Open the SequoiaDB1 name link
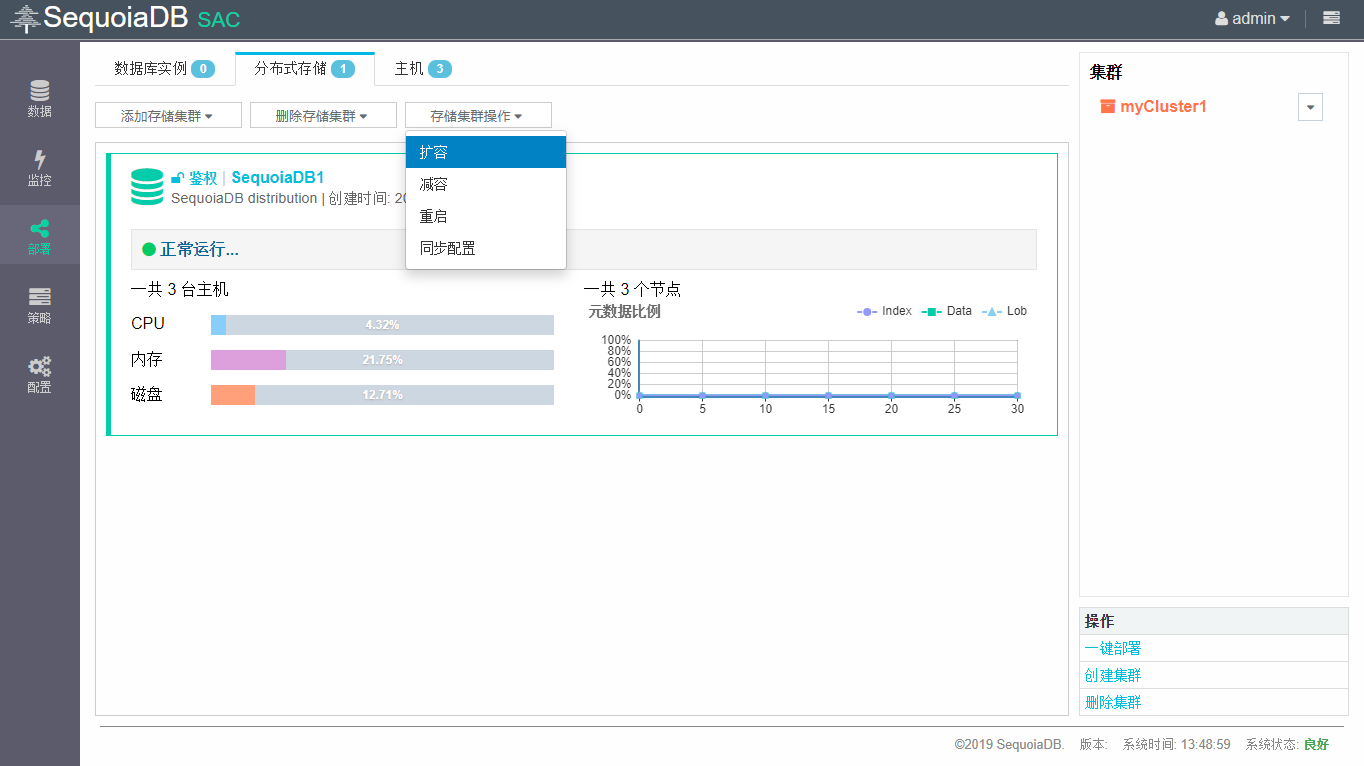The height and width of the screenshot is (766, 1364). point(278,178)
